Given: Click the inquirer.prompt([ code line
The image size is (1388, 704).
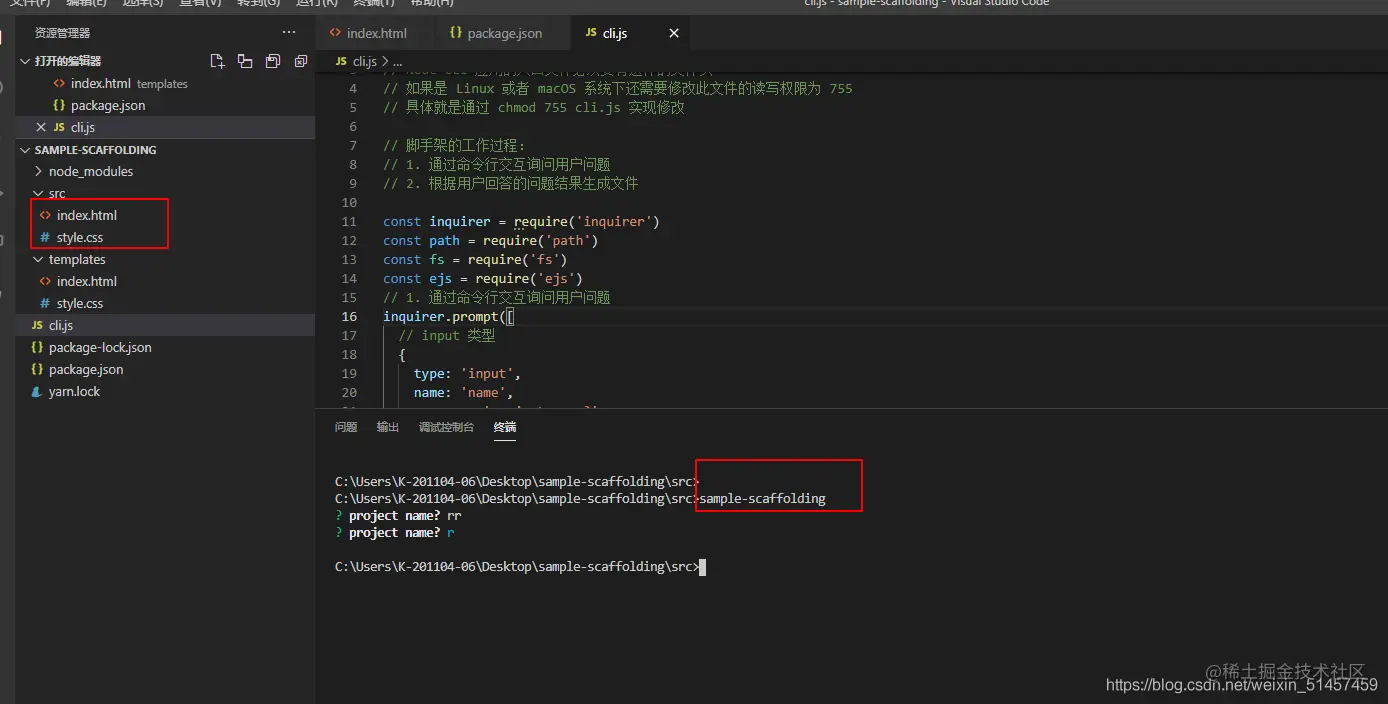Looking at the screenshot, I should tap(448, 316).
